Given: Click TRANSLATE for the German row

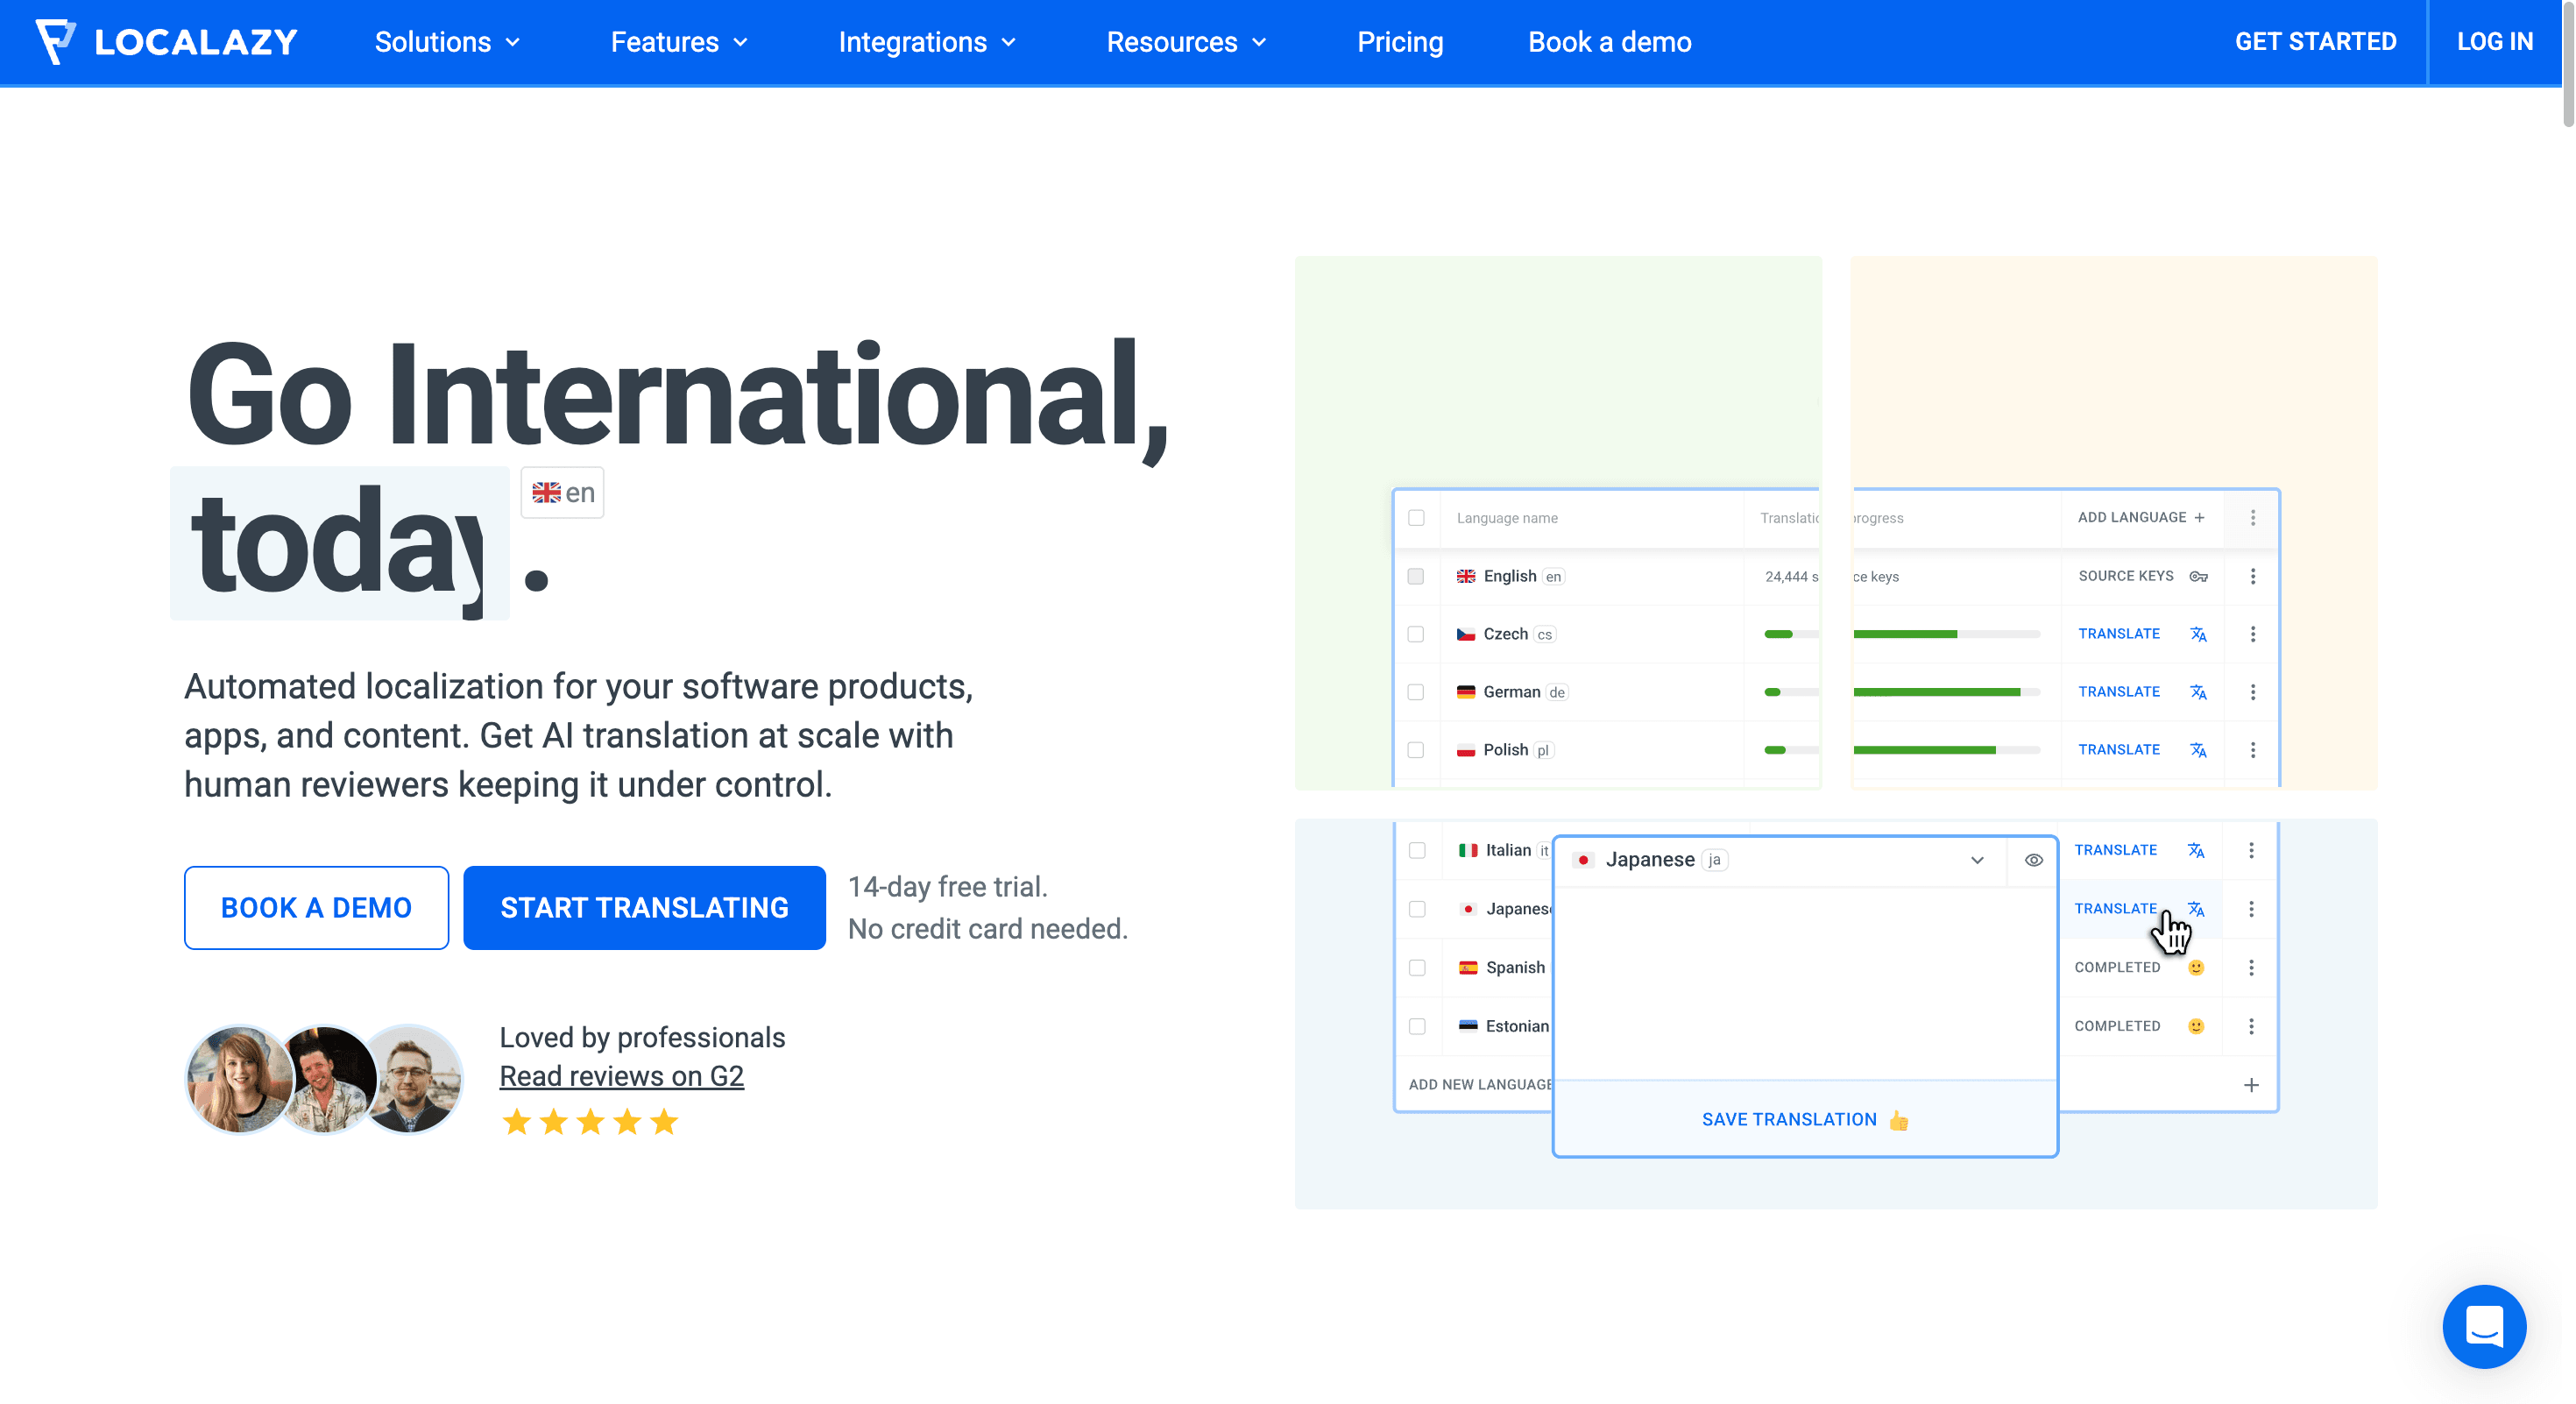Looking at the screenshot, I should pos(2119,692).
